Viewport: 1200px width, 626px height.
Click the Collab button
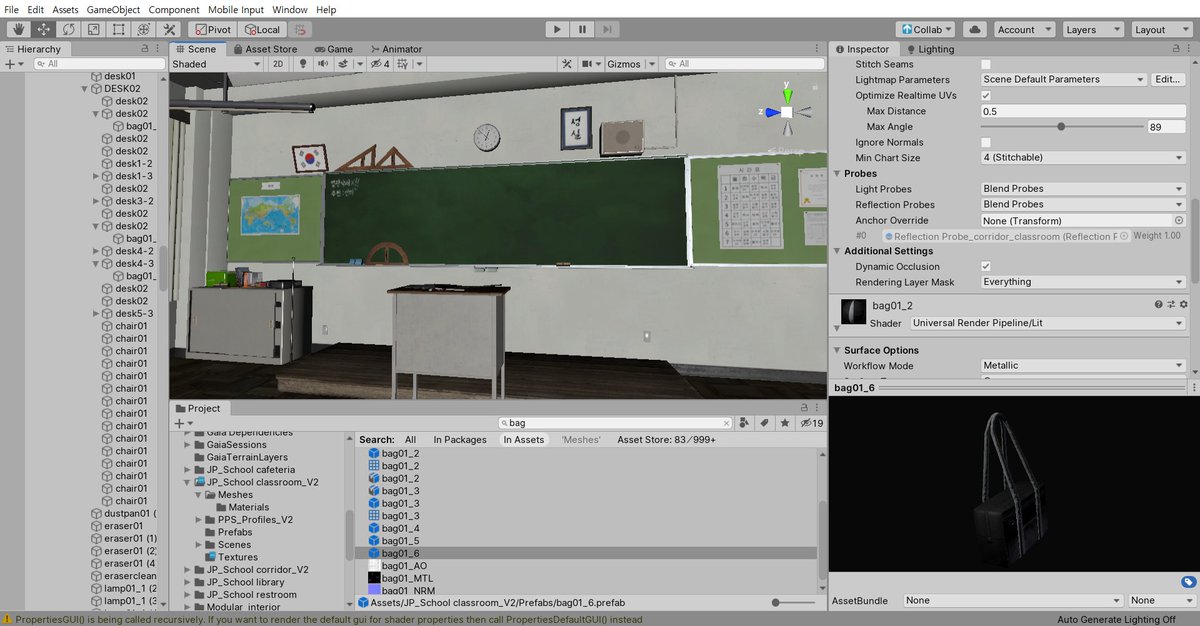pyautogui.click(x=926, y=30)
